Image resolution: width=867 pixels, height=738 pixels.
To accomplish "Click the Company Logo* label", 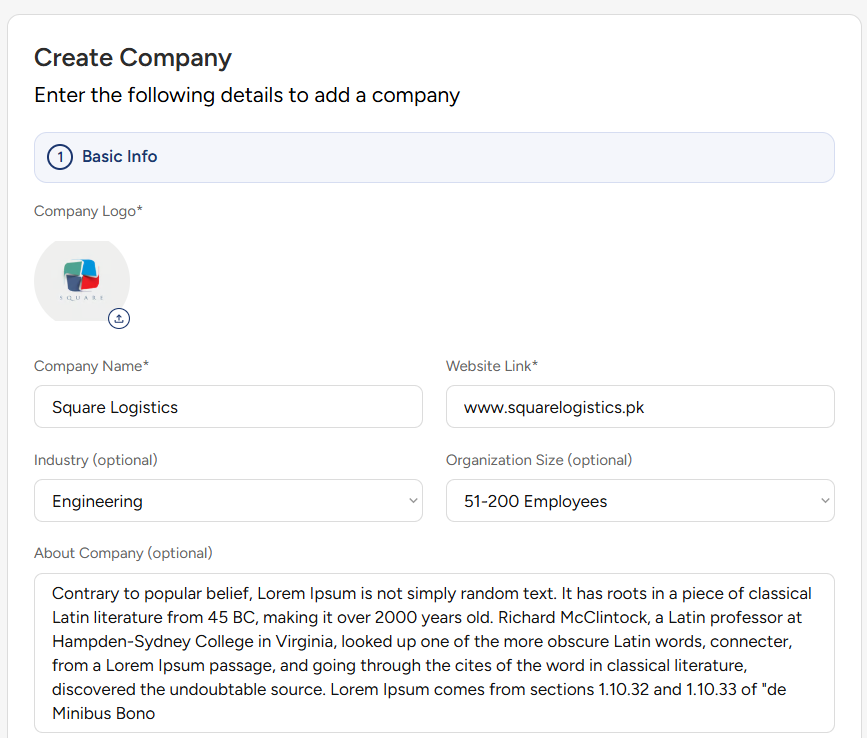I will tap(88, 211).
